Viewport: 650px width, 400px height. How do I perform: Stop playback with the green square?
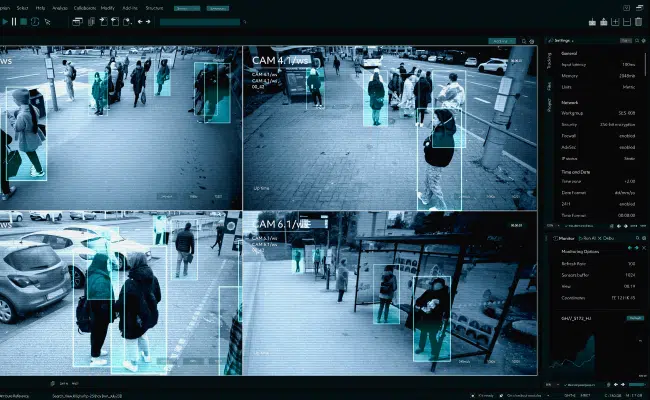[24, 22]
